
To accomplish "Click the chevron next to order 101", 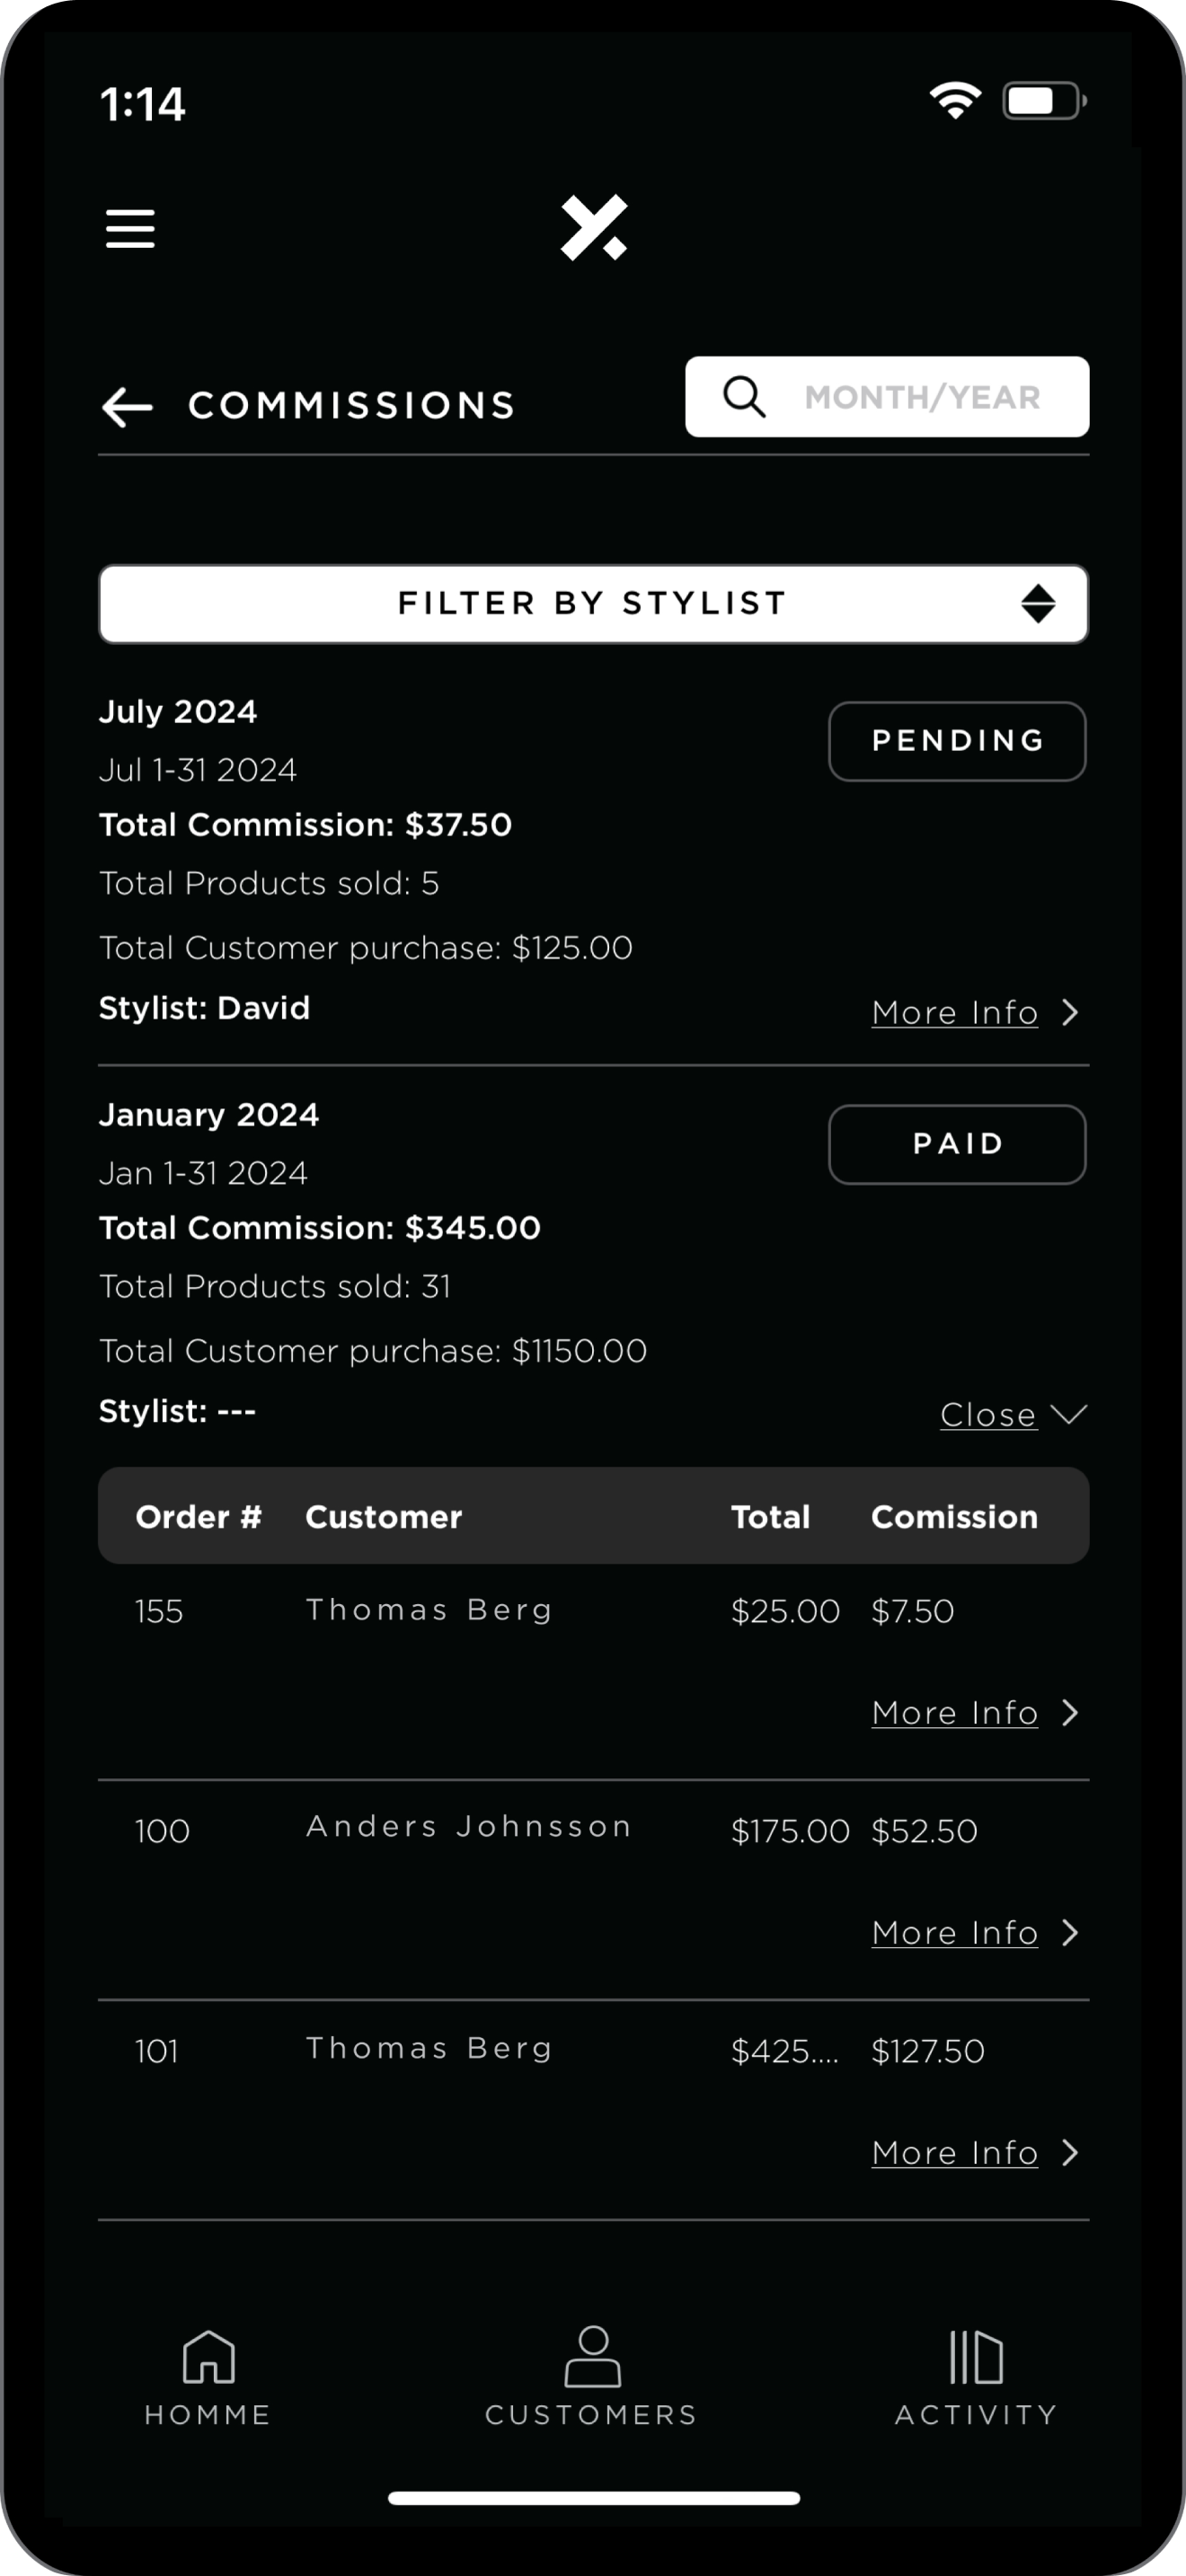I will 1070,2153.
